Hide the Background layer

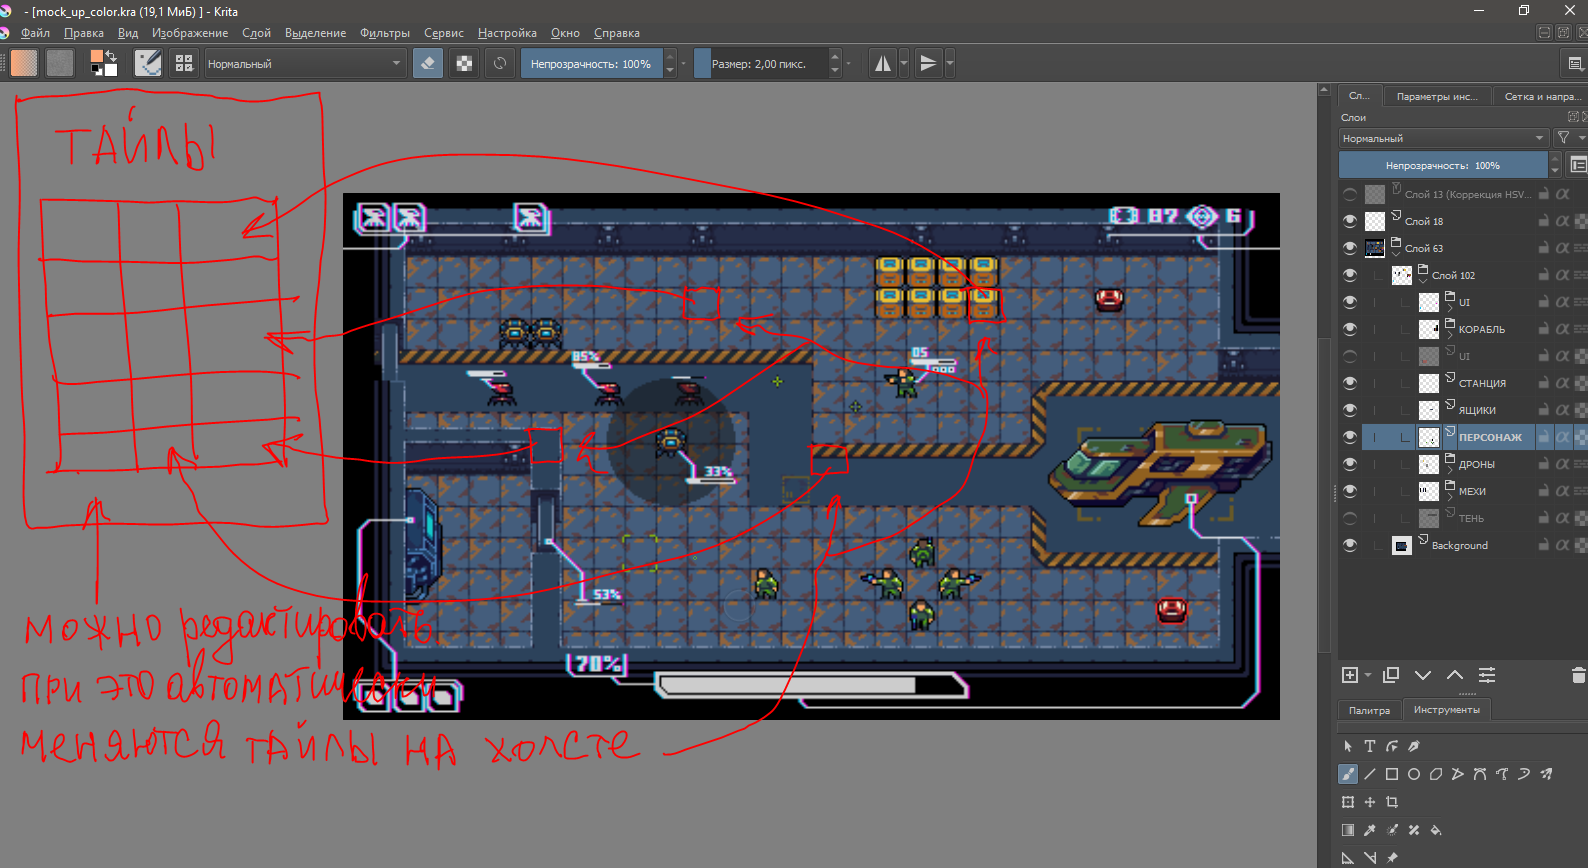[x=1350, y=545]
